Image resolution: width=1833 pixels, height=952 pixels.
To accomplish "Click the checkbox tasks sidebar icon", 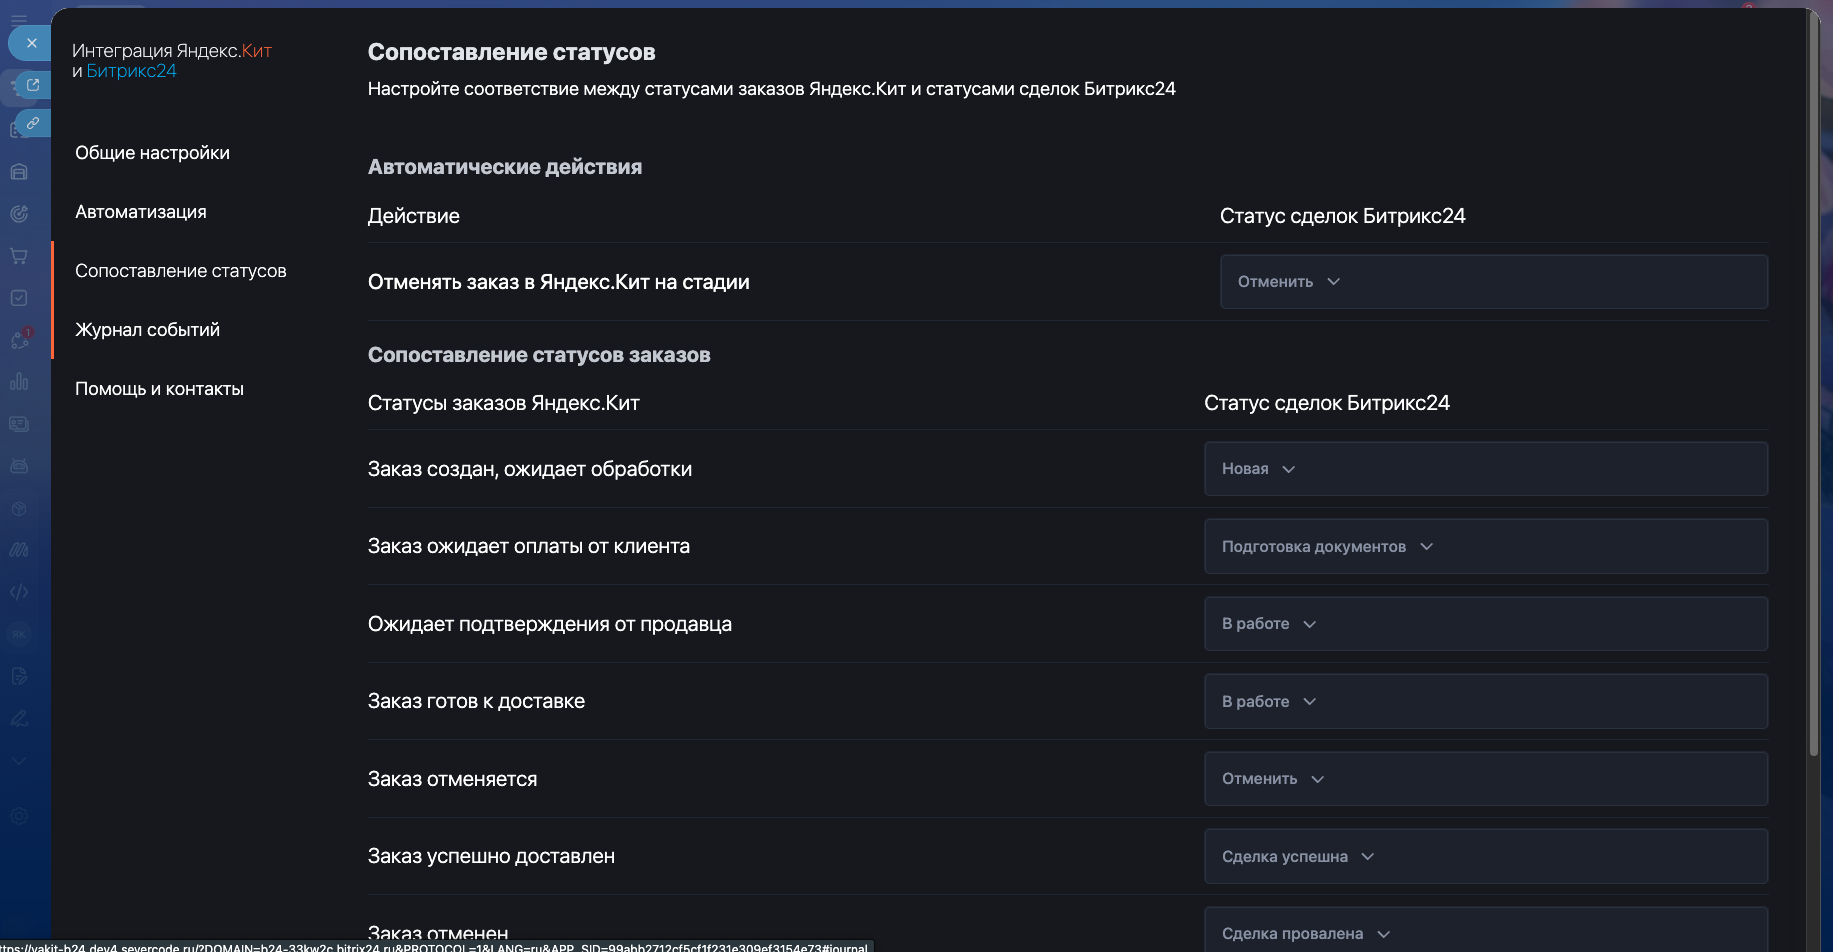I will pyautogui.click(x=19, y=298).
